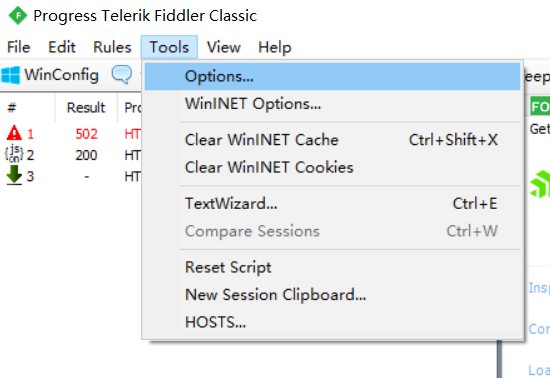Click the speech bubble comment icon
Image resolution: width=550 pixels, height=378 pixels.
122,75
